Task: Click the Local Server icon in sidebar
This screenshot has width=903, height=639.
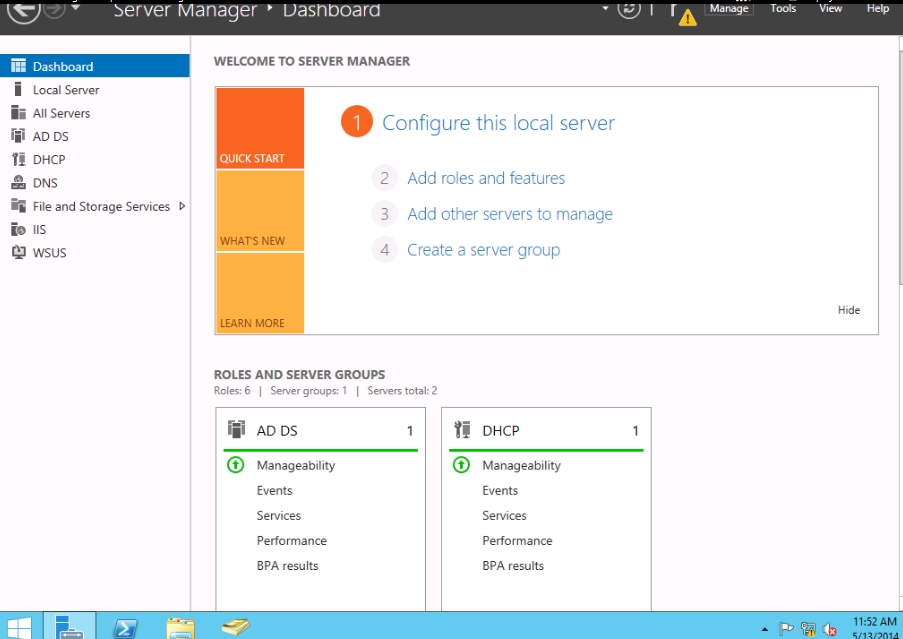Action: click(x=18, y=89)
